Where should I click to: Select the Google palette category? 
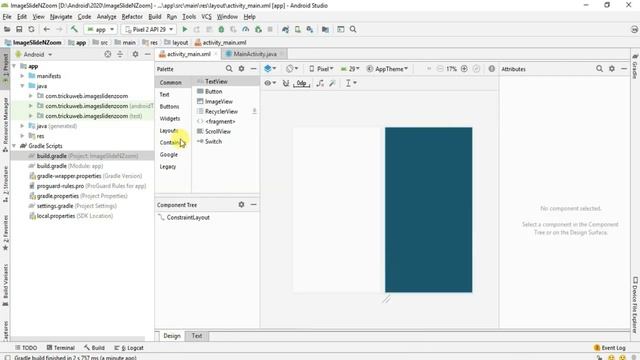169,155
